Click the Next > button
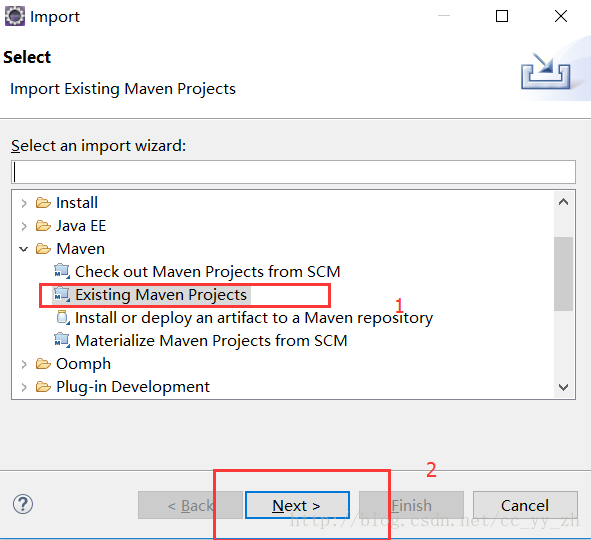591x540 pixels. (x=297, y=505)
